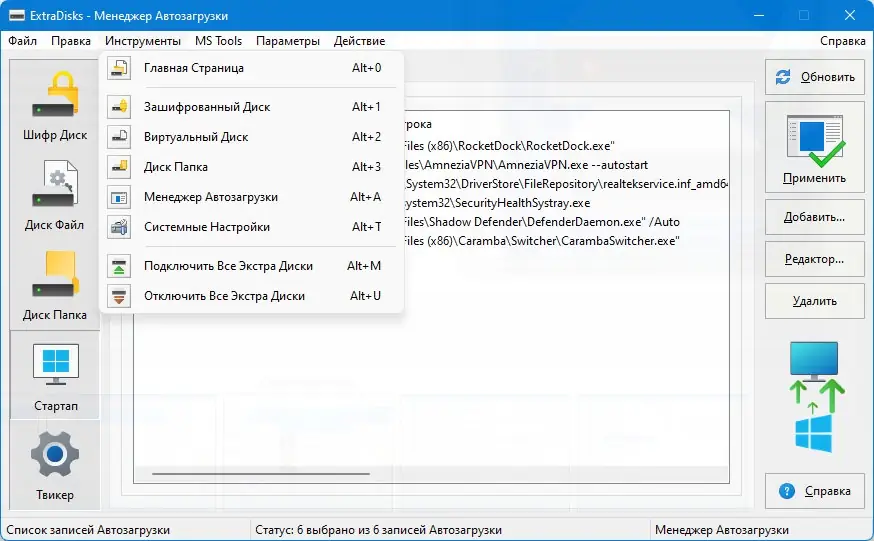Click the Применить monitor checkmark icon
Screen dimensions: 874x541
[815, 141]
